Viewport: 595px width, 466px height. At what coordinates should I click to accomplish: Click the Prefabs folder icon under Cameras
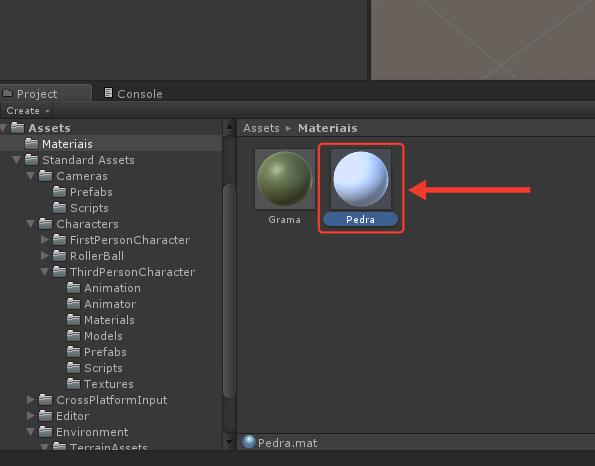[59, 192]
